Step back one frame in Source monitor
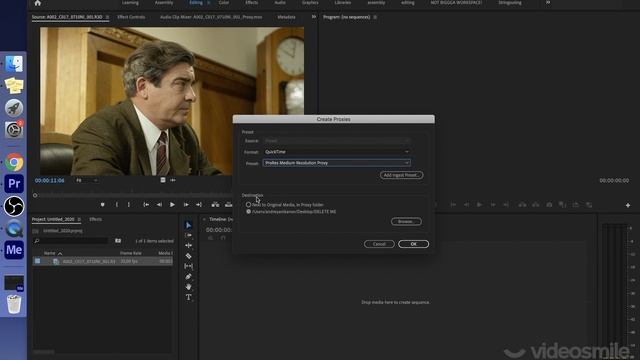 (159, 204)
